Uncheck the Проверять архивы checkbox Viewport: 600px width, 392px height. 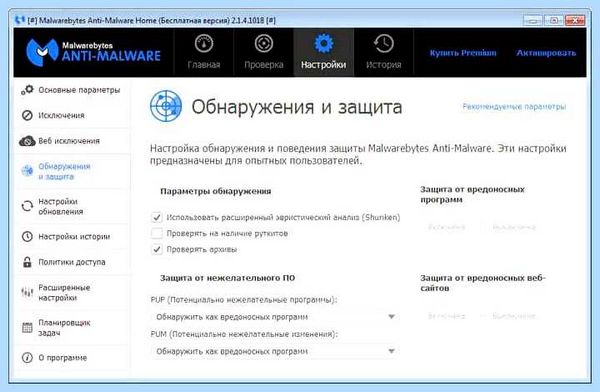157,249
